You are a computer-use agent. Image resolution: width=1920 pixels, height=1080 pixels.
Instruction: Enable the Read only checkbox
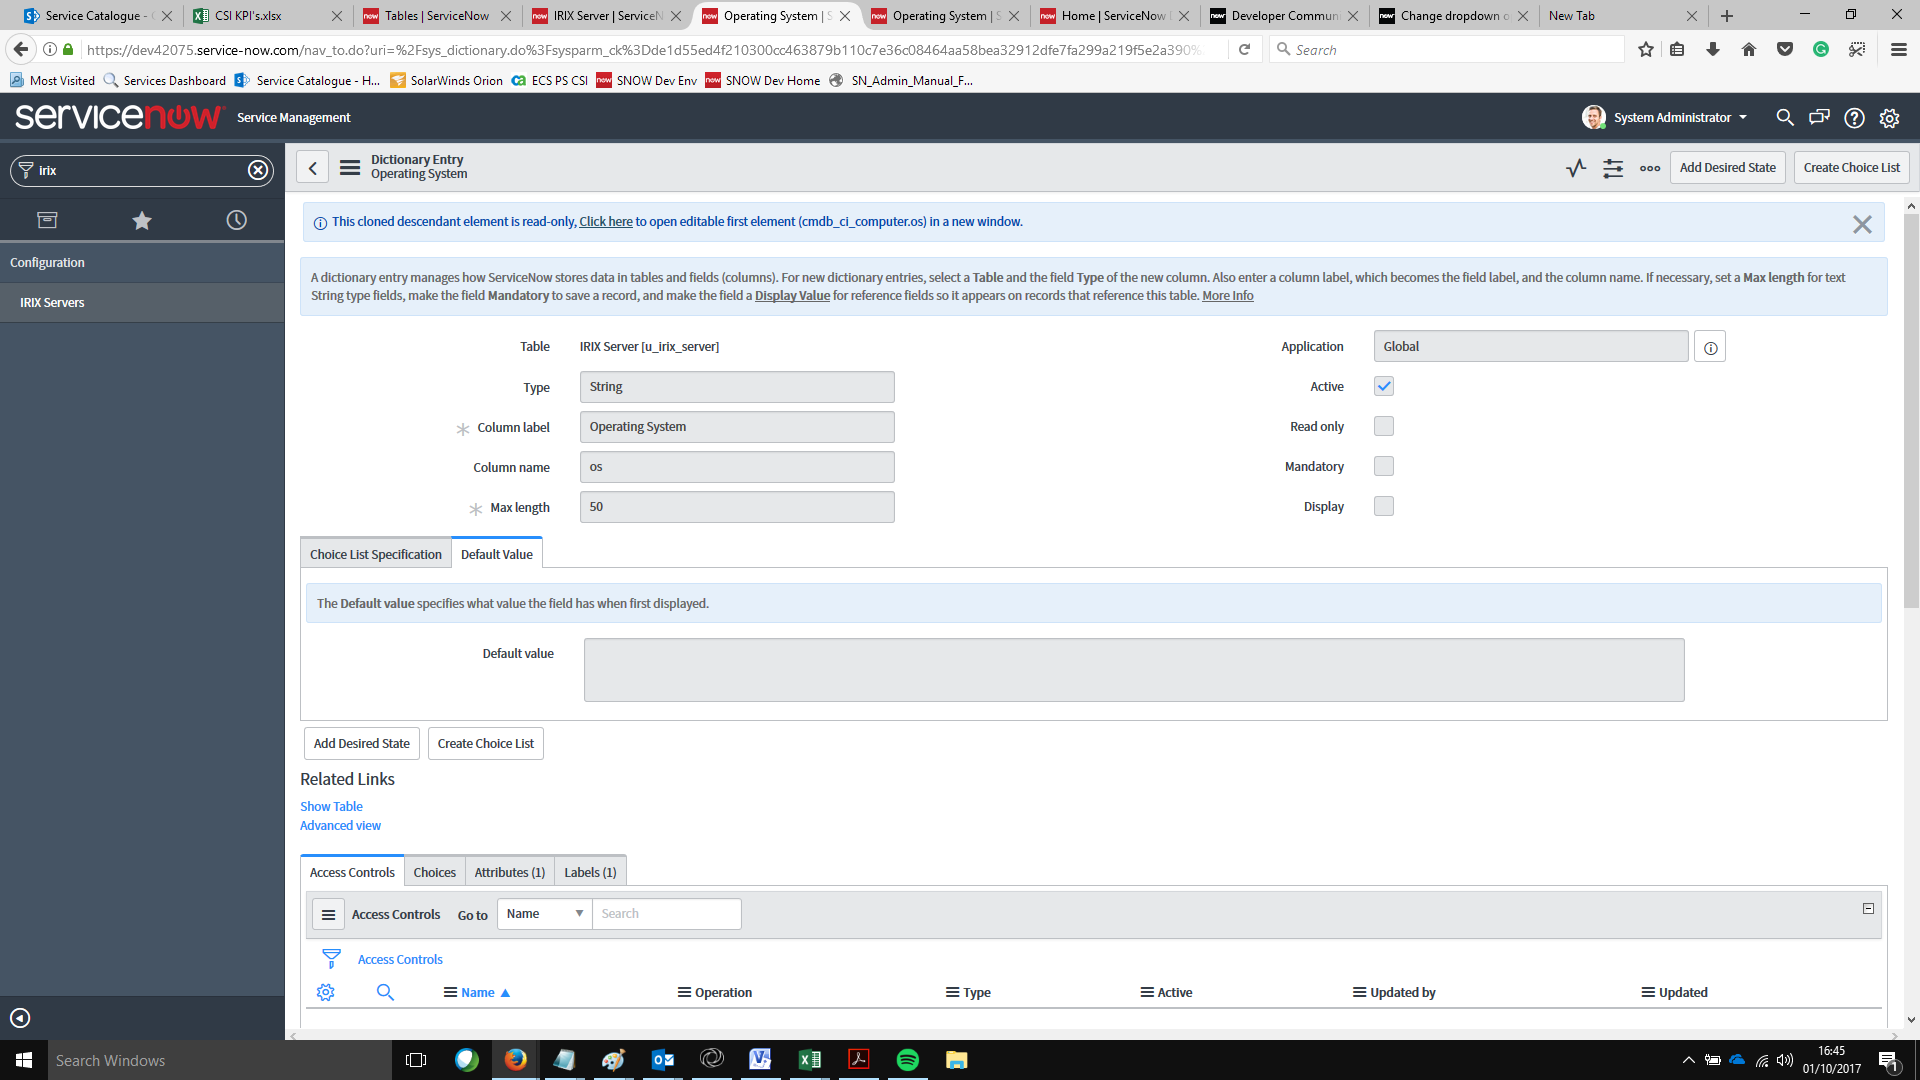click(1383, 426)
